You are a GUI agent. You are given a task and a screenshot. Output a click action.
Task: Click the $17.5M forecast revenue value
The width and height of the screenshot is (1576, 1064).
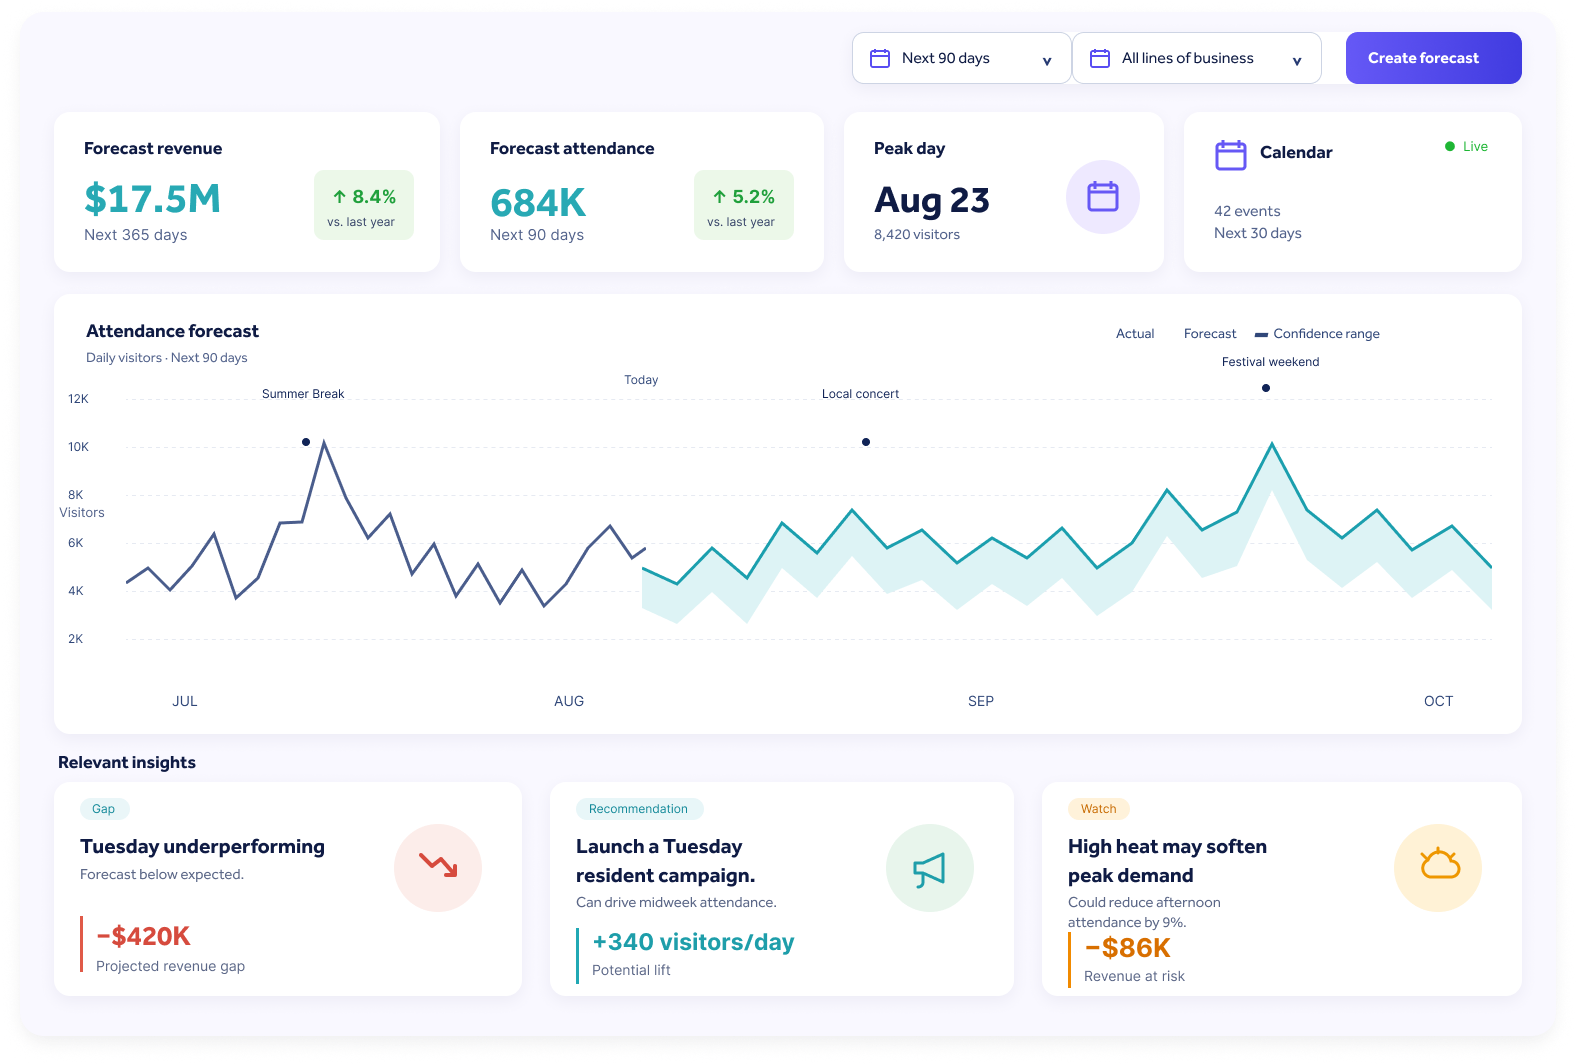point(152,199)
